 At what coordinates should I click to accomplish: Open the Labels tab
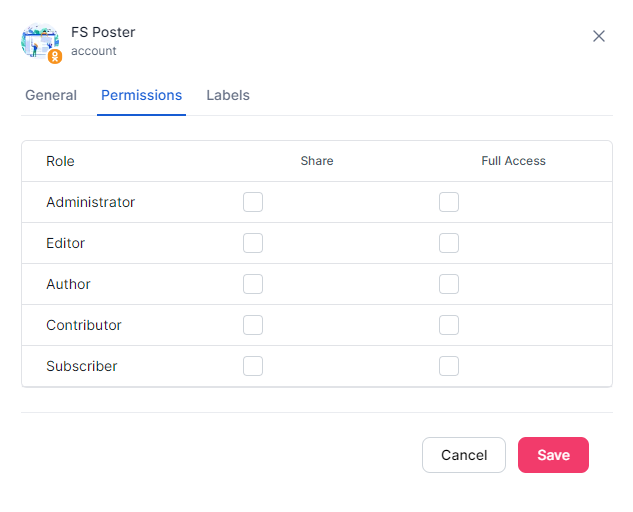[228, 96]
